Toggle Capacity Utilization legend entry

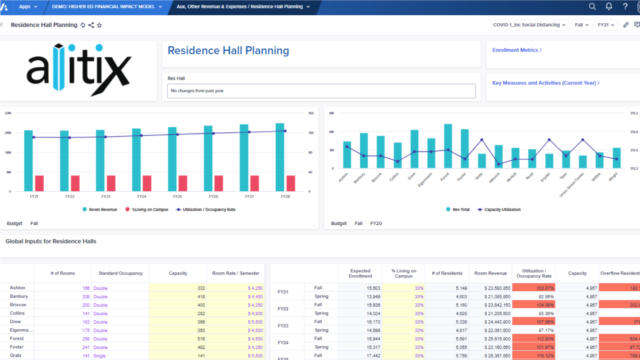pos(499,209)
